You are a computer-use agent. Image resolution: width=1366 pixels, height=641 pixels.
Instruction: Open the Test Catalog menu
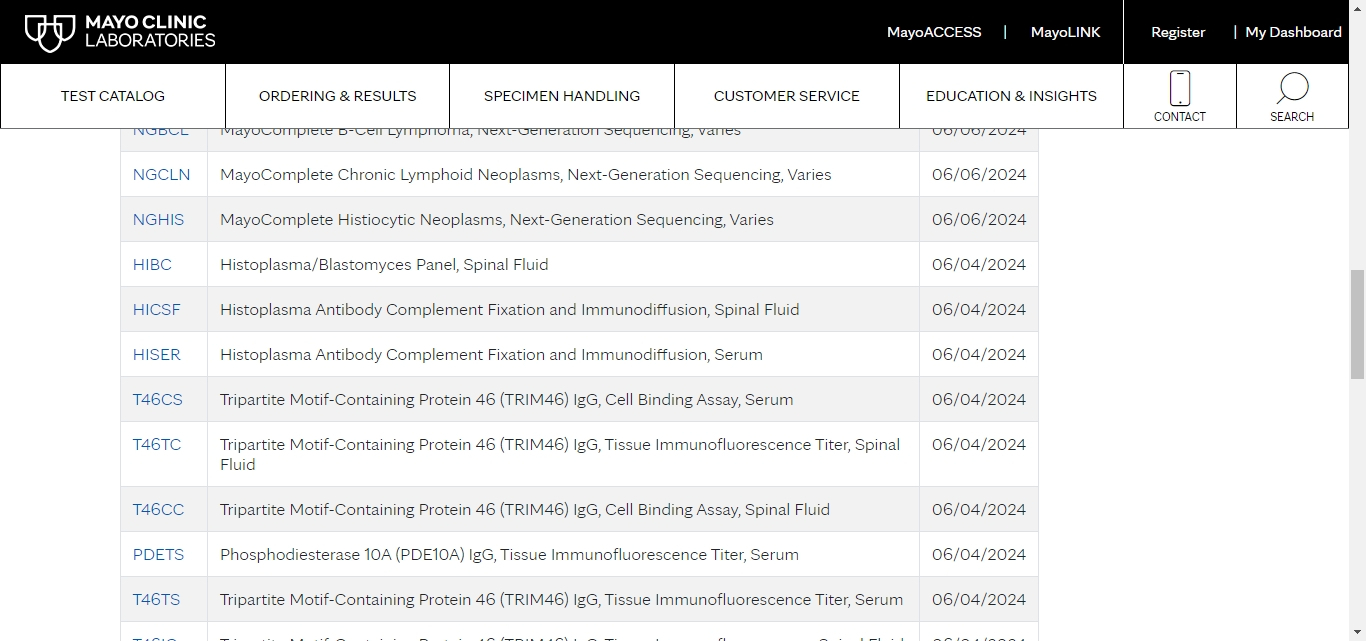113,96
